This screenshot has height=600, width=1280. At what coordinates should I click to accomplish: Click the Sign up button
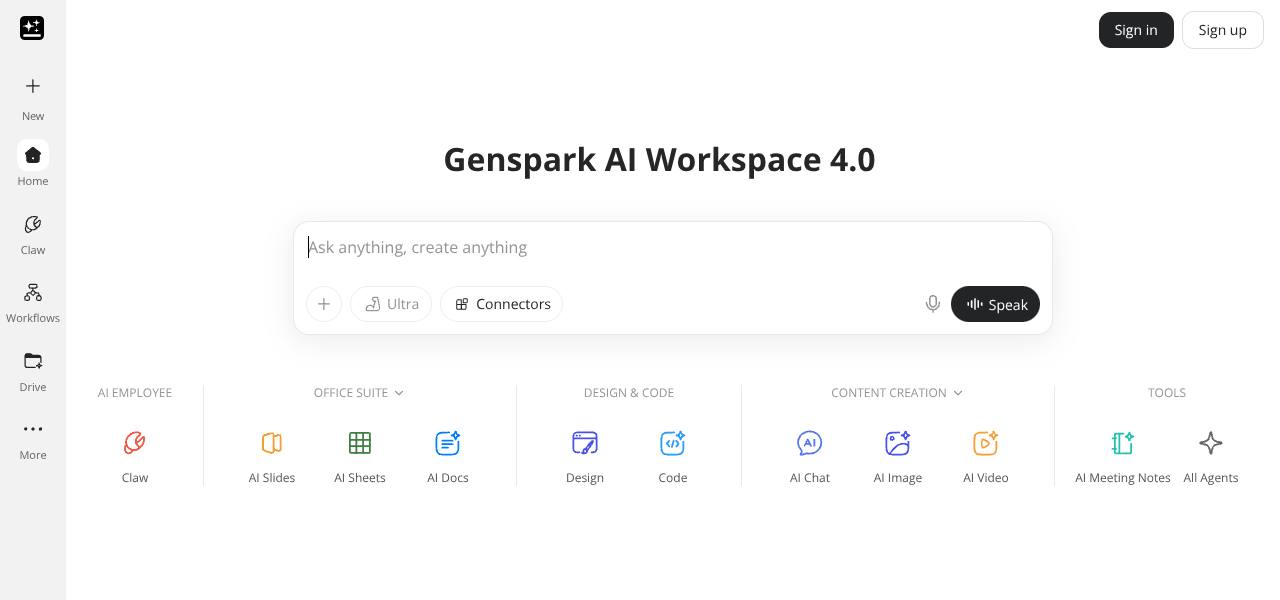pos(1222,30)
